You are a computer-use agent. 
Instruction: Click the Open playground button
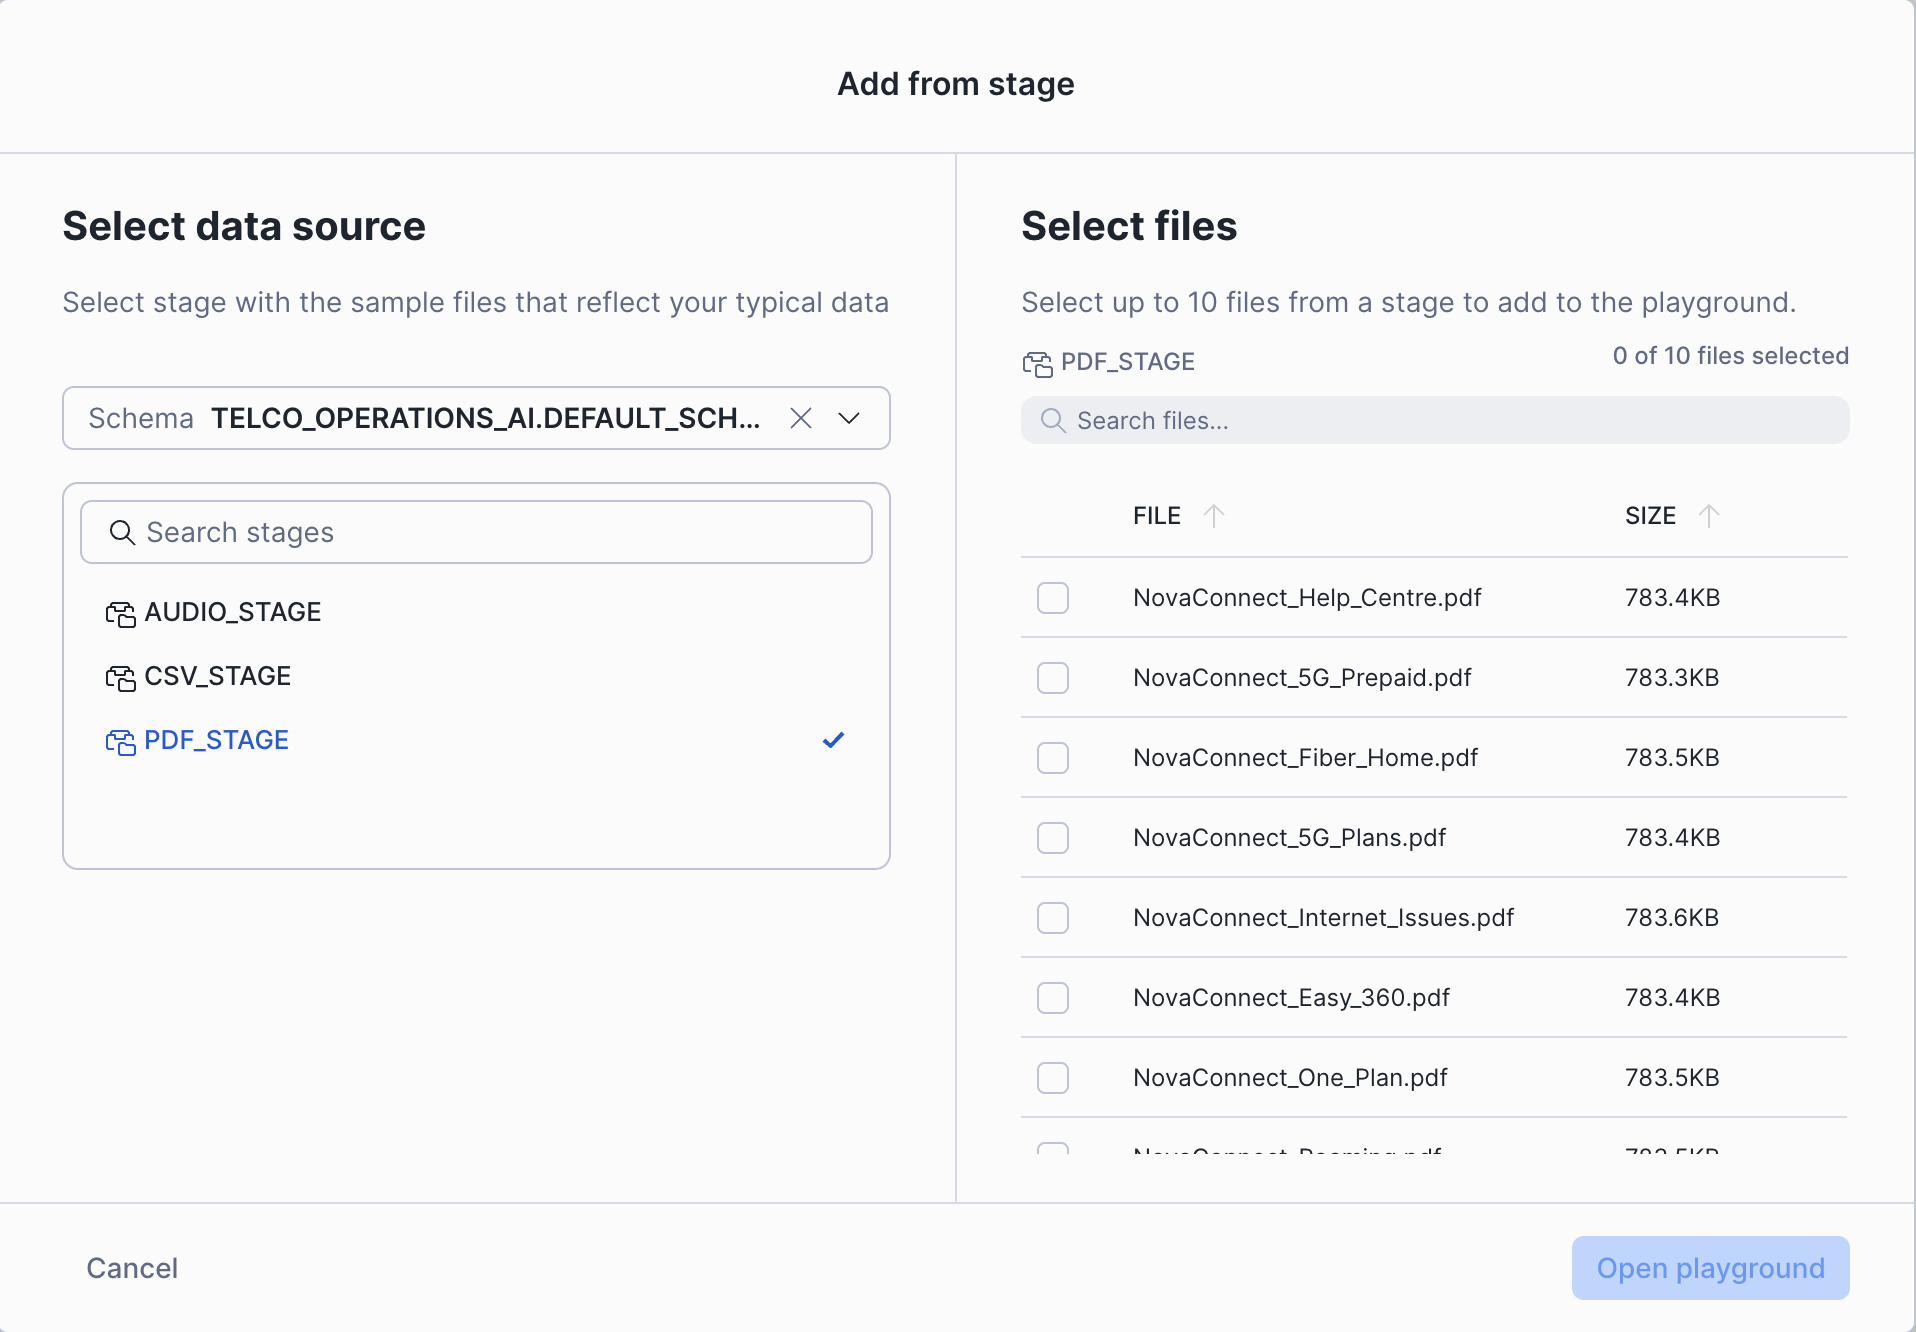coord(1710,1268)
